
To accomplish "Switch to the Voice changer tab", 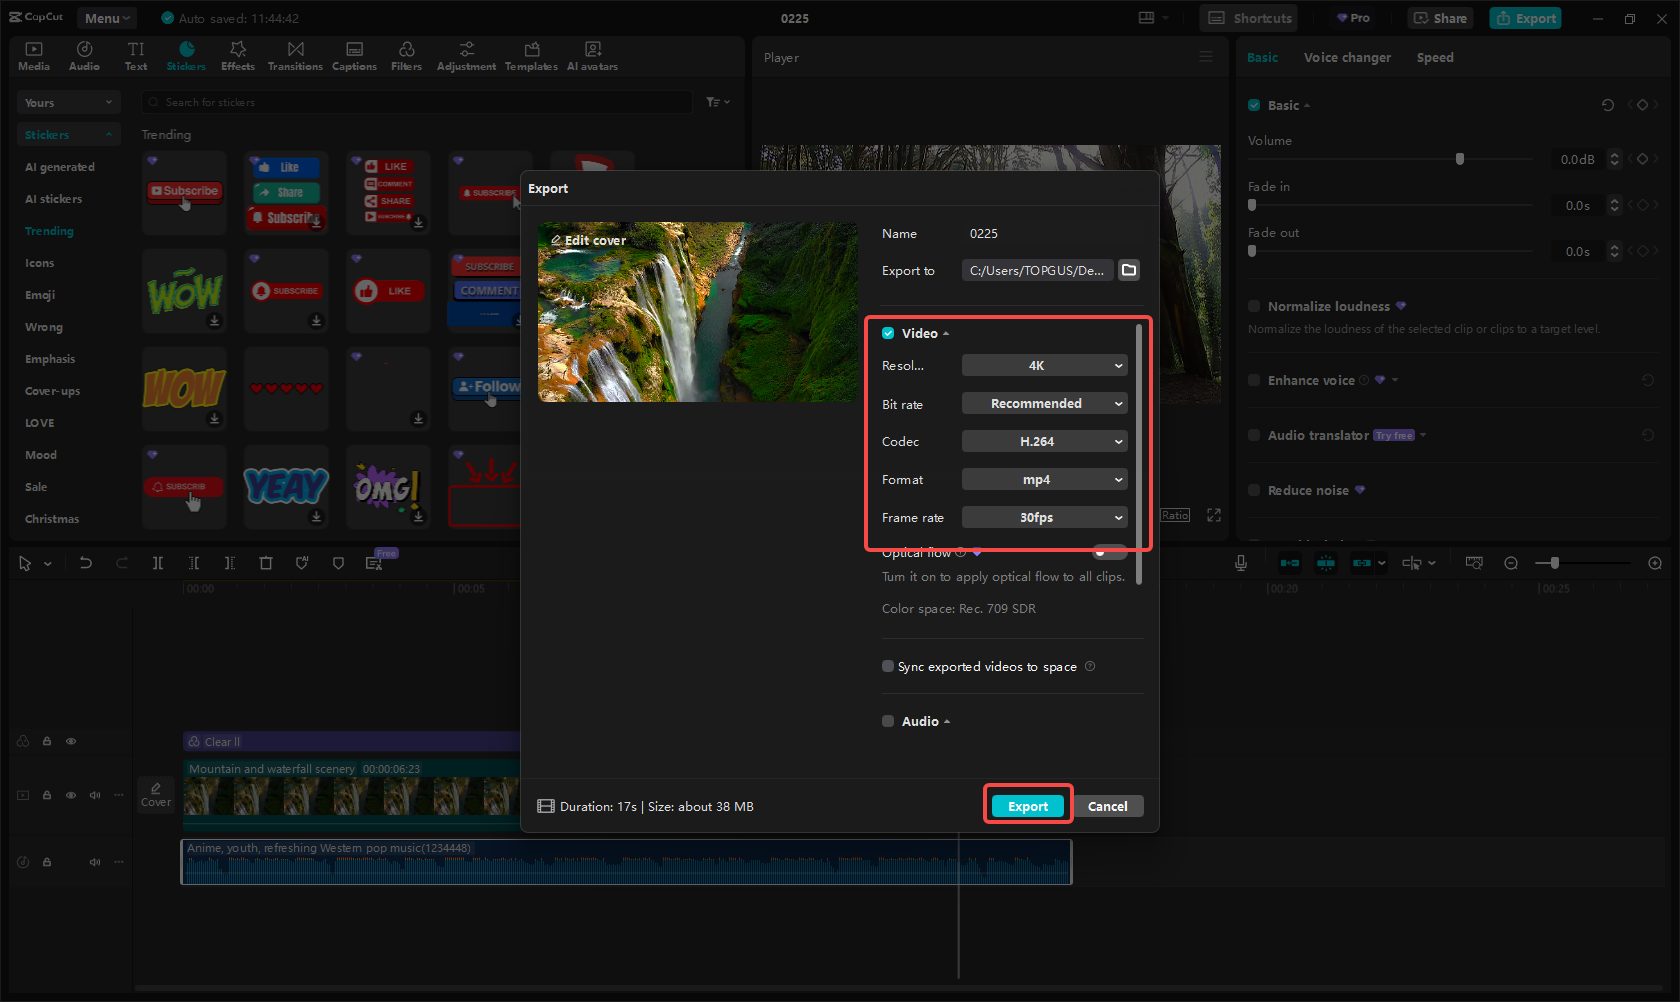I will pyautogui.click(x=1347, y=57).
